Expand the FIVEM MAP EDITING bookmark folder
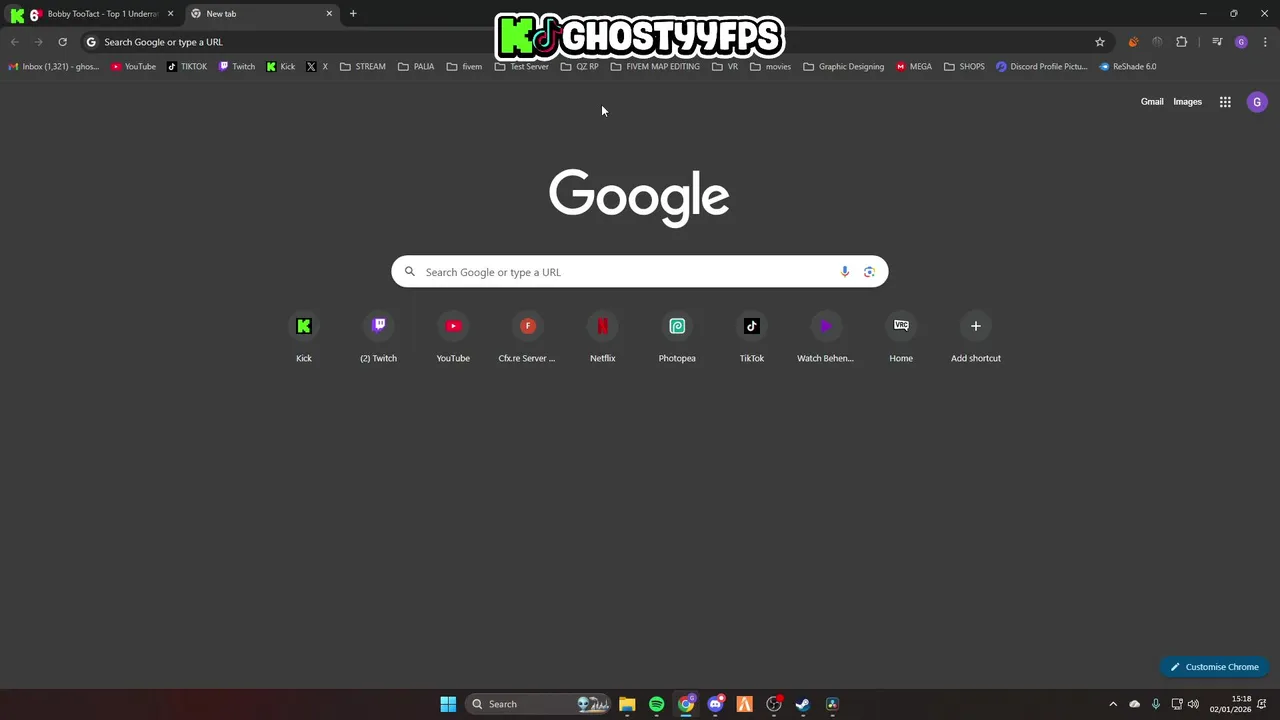Viewport: 1280px width, 720px height. 655,67
